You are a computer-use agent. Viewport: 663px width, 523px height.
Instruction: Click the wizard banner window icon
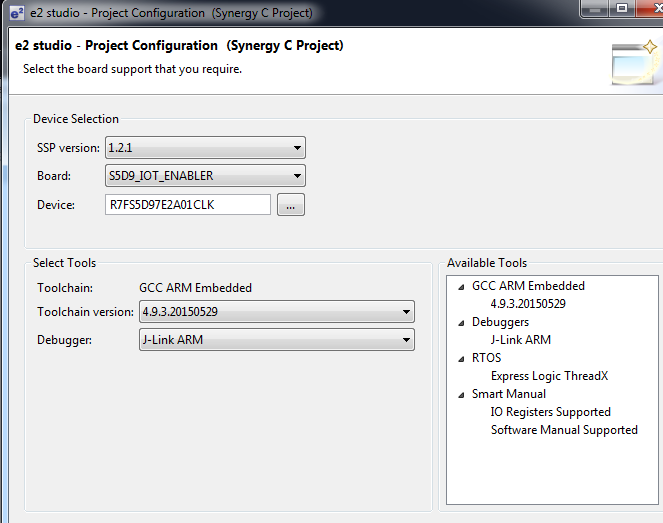click(x=636, y=62)
